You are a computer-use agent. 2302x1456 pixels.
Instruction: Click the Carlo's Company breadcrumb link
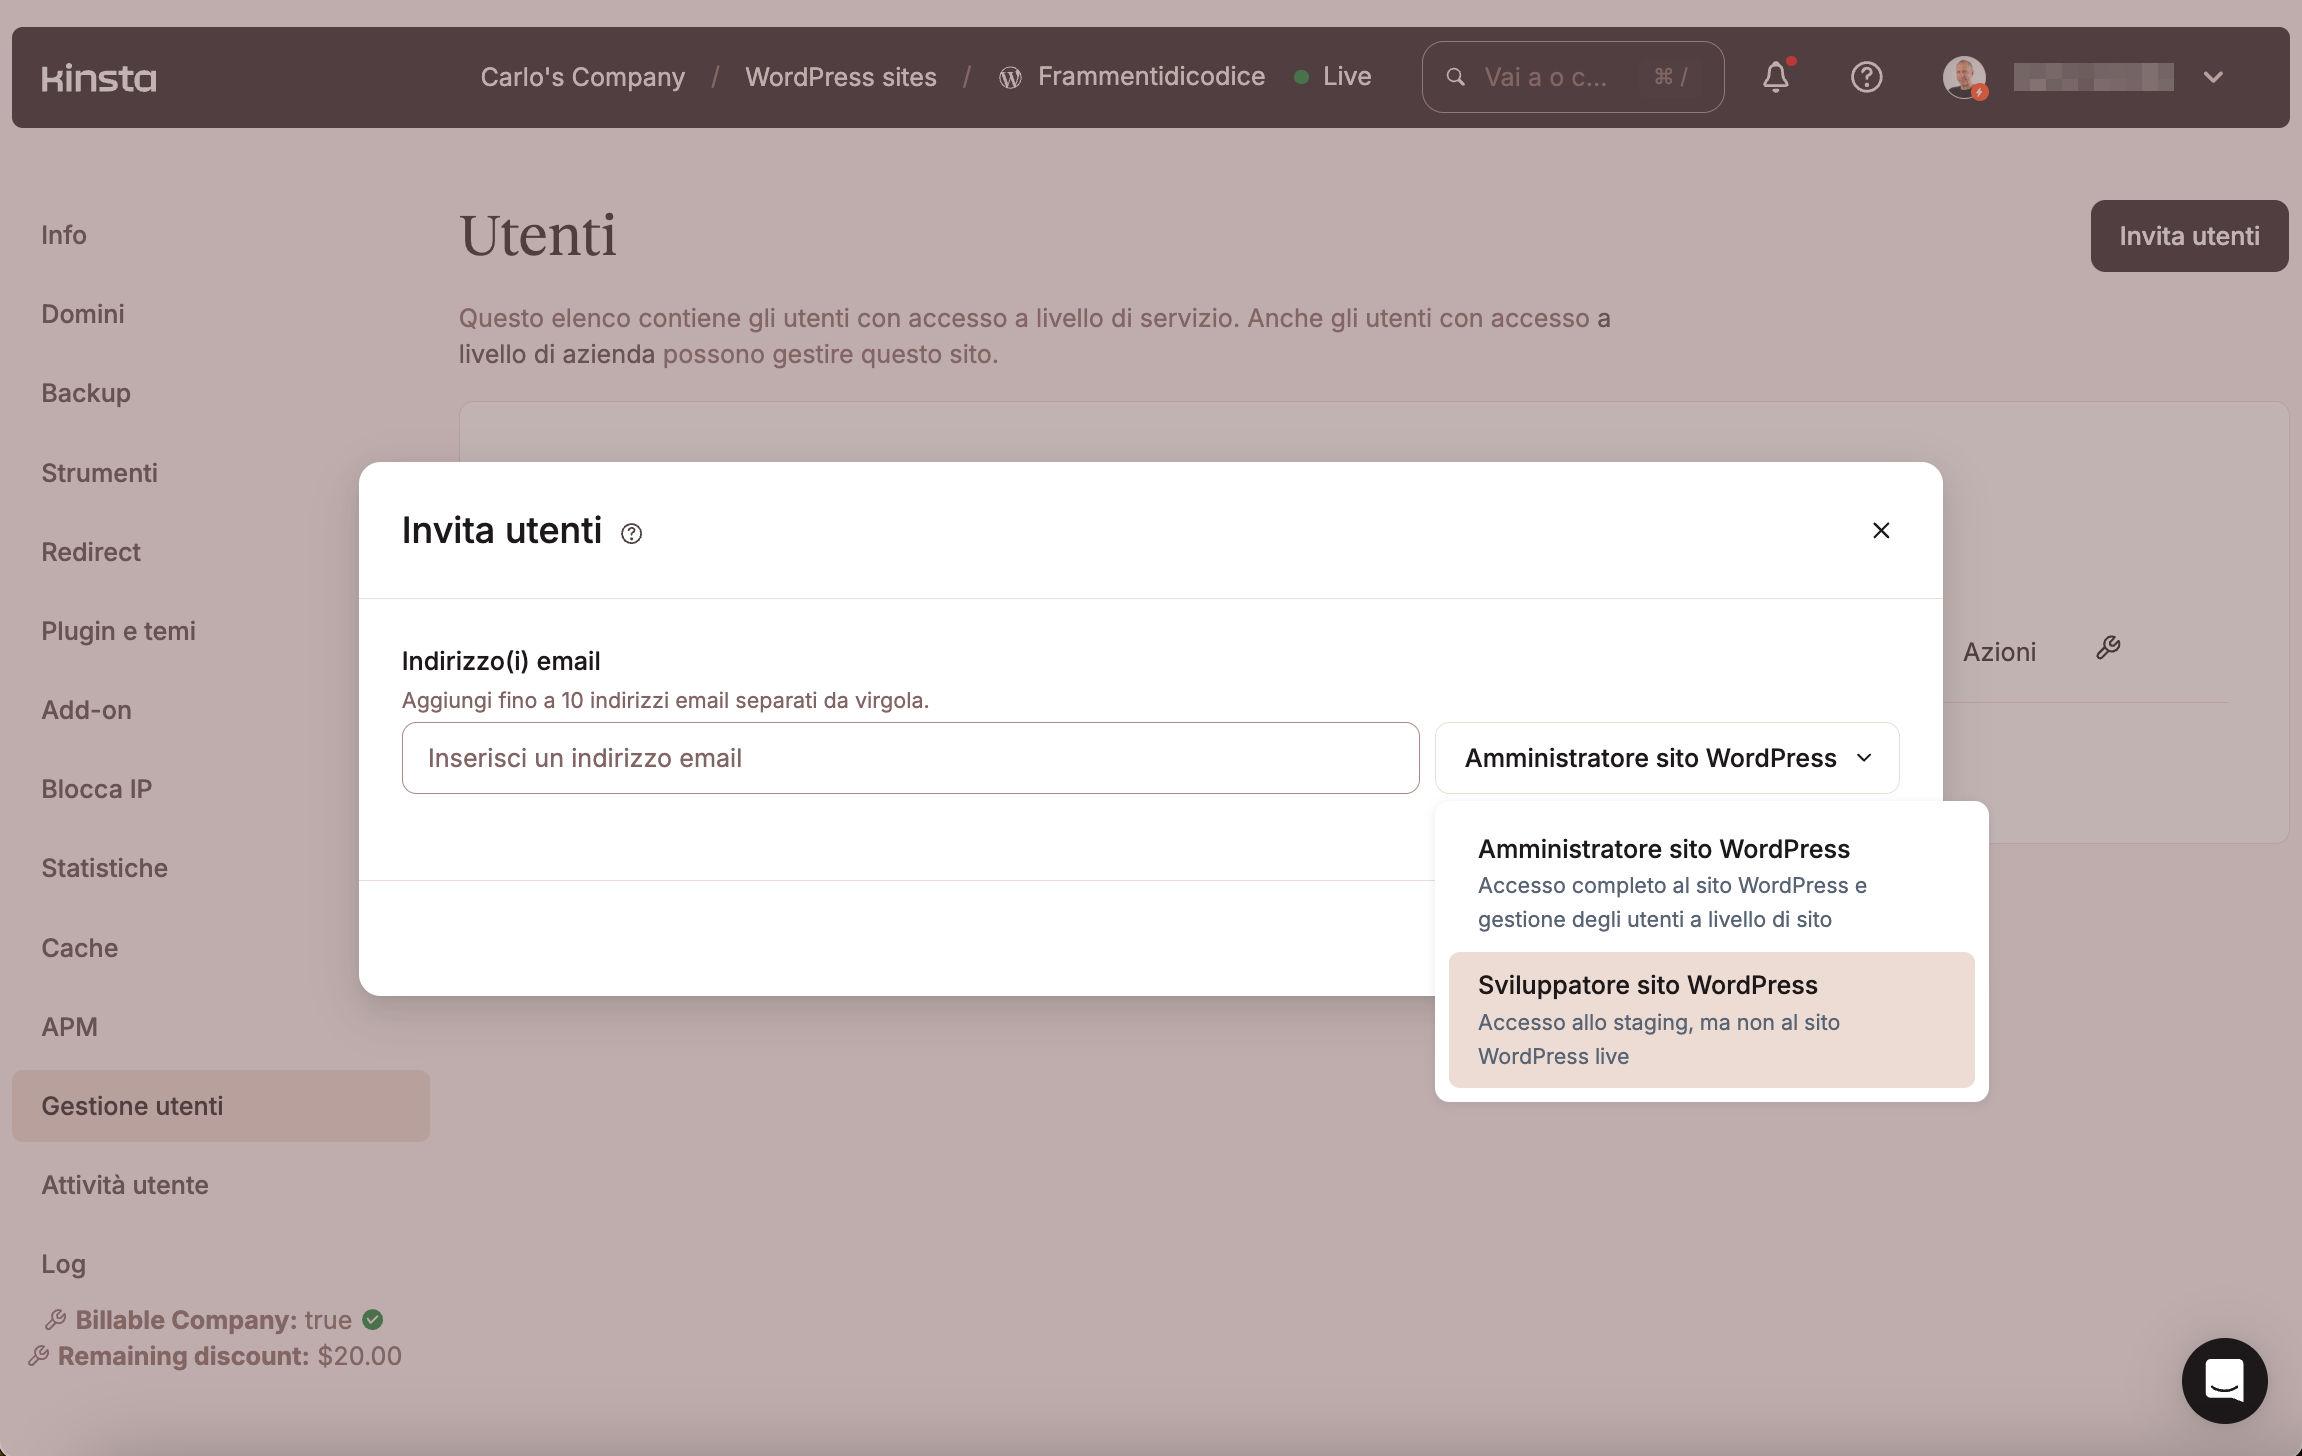[582, 77]
